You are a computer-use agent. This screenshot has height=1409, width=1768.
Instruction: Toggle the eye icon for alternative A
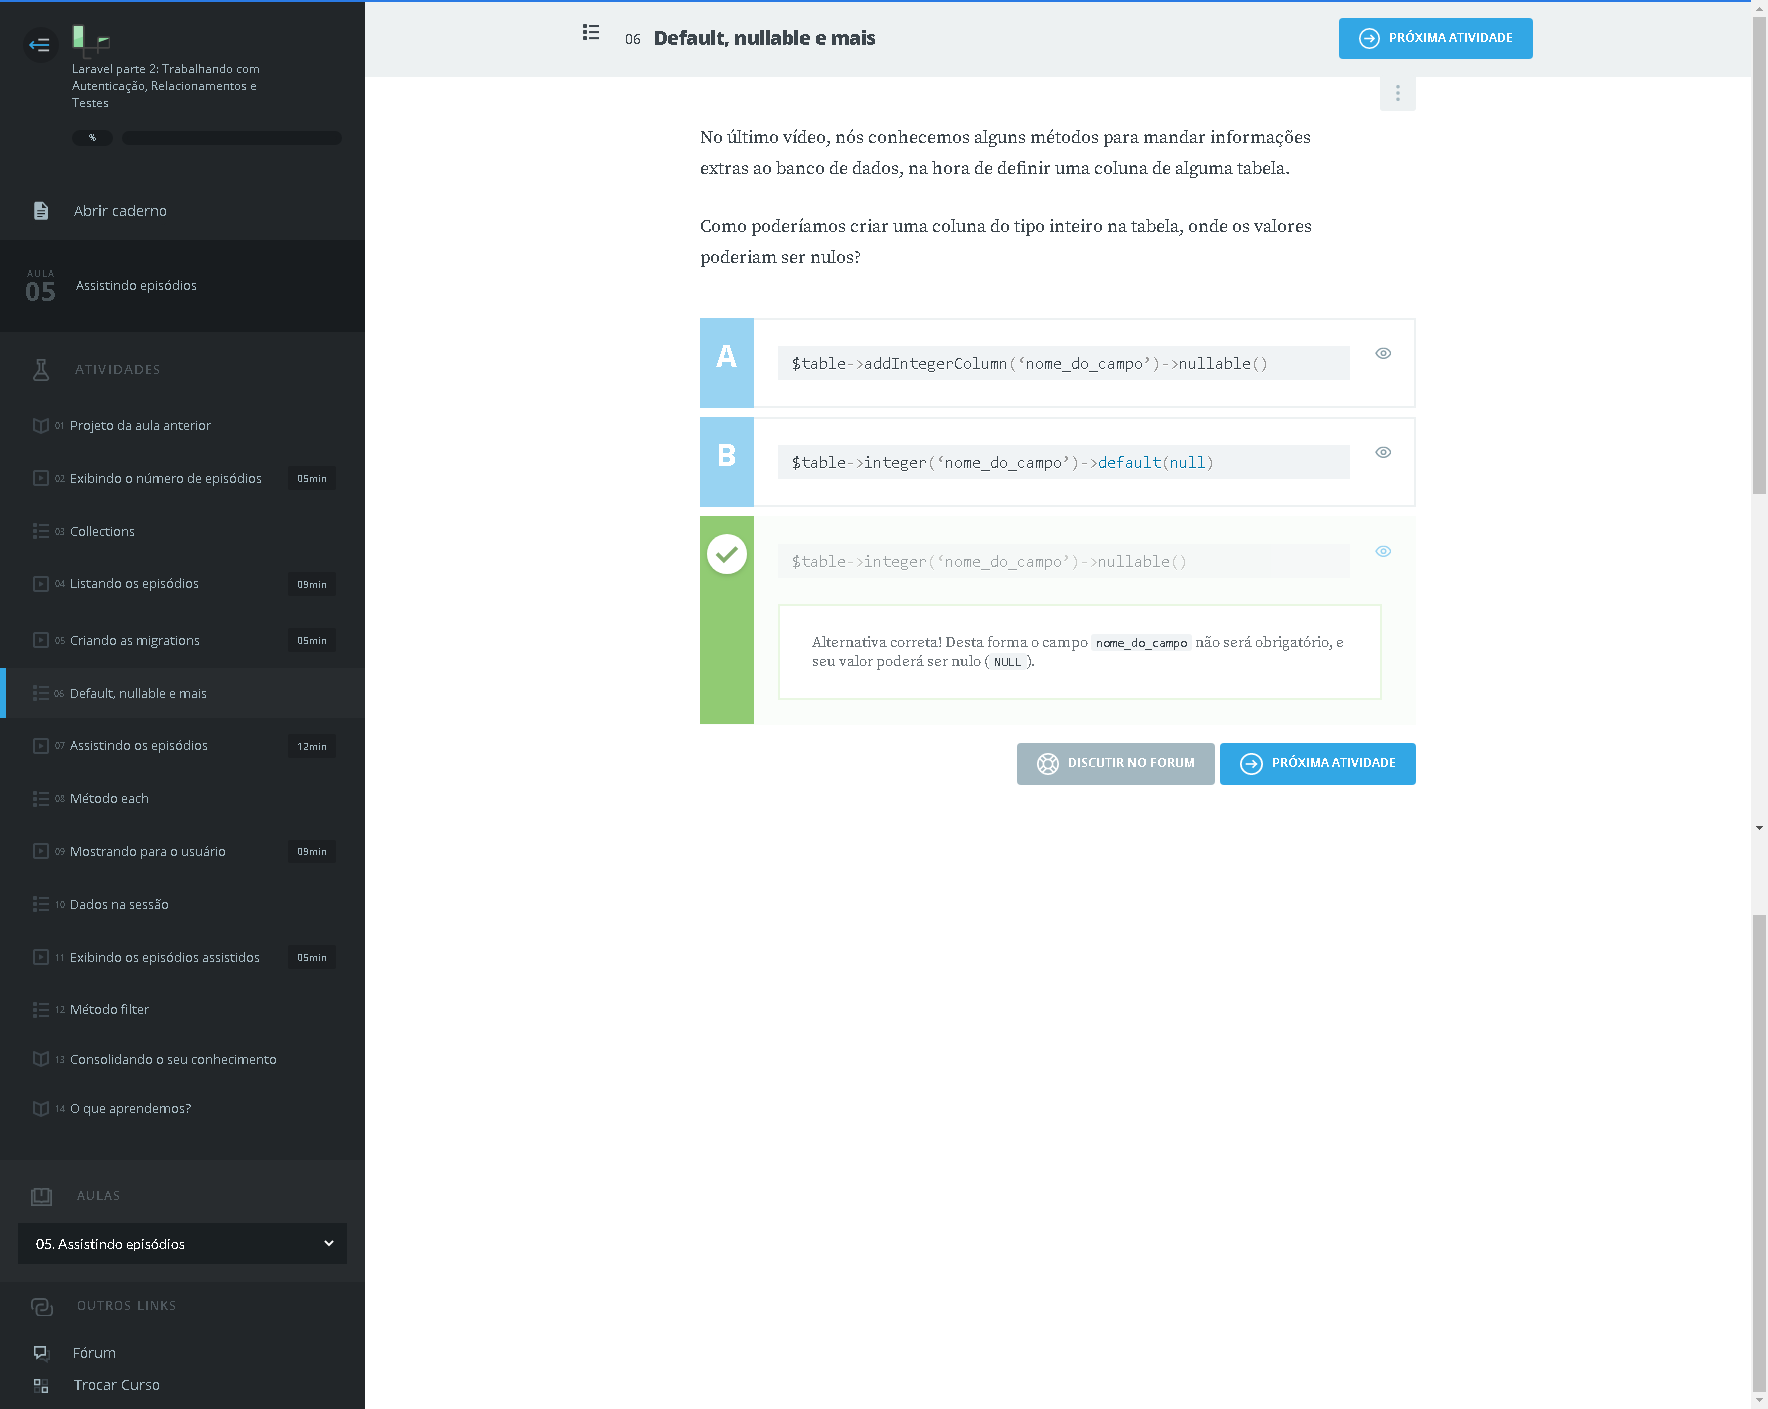point(1383,353)
